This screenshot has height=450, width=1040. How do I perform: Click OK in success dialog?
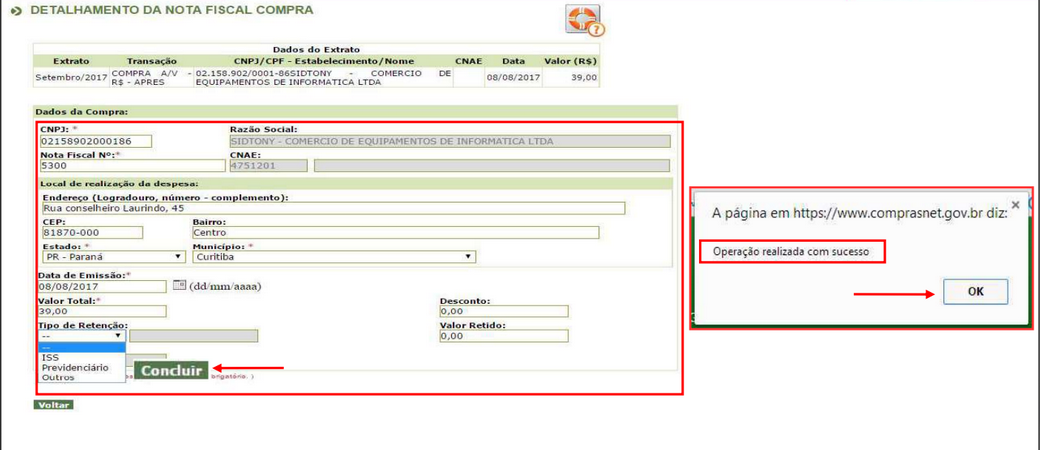pyautogui.click(x=975, y=291)
